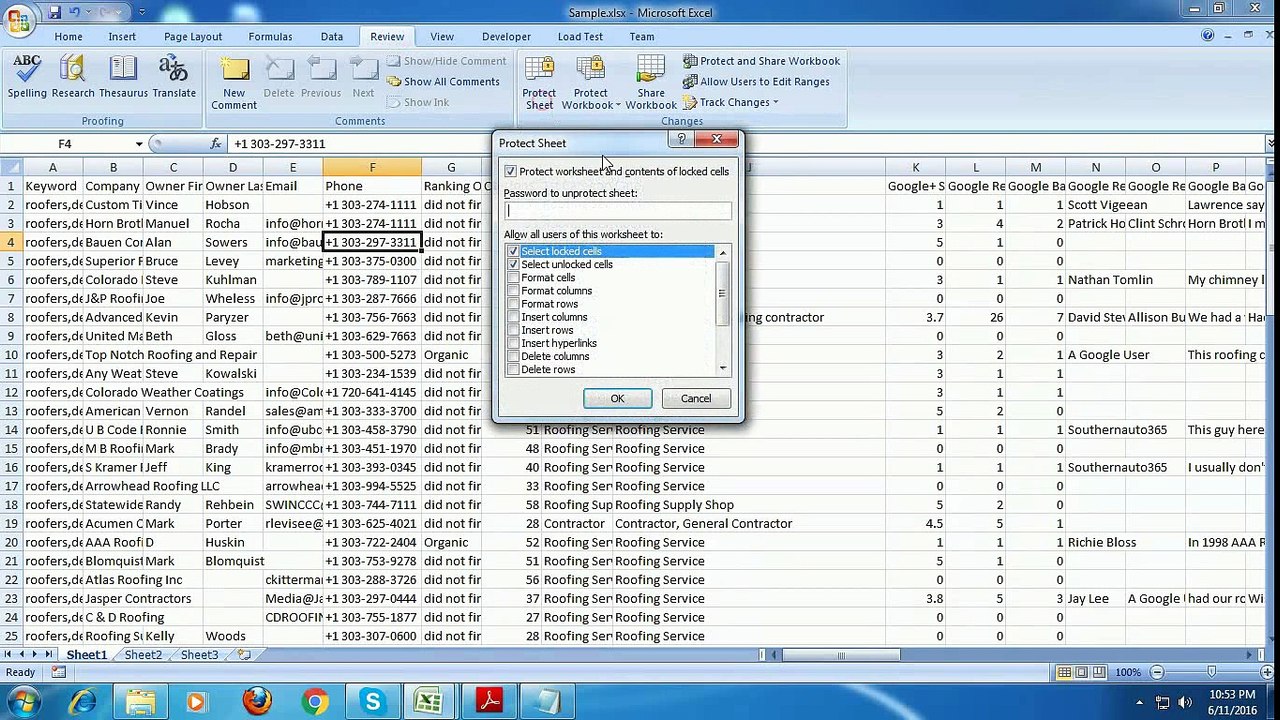The image size is (1280, 720).
Task: Click the Password to unprotect sheet field
Action: point(618,210)
